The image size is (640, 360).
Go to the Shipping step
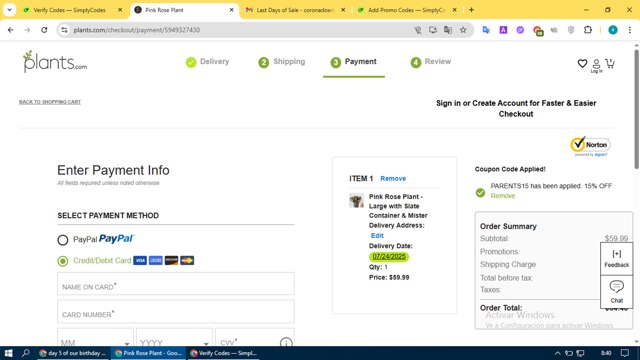coord(282,62)
